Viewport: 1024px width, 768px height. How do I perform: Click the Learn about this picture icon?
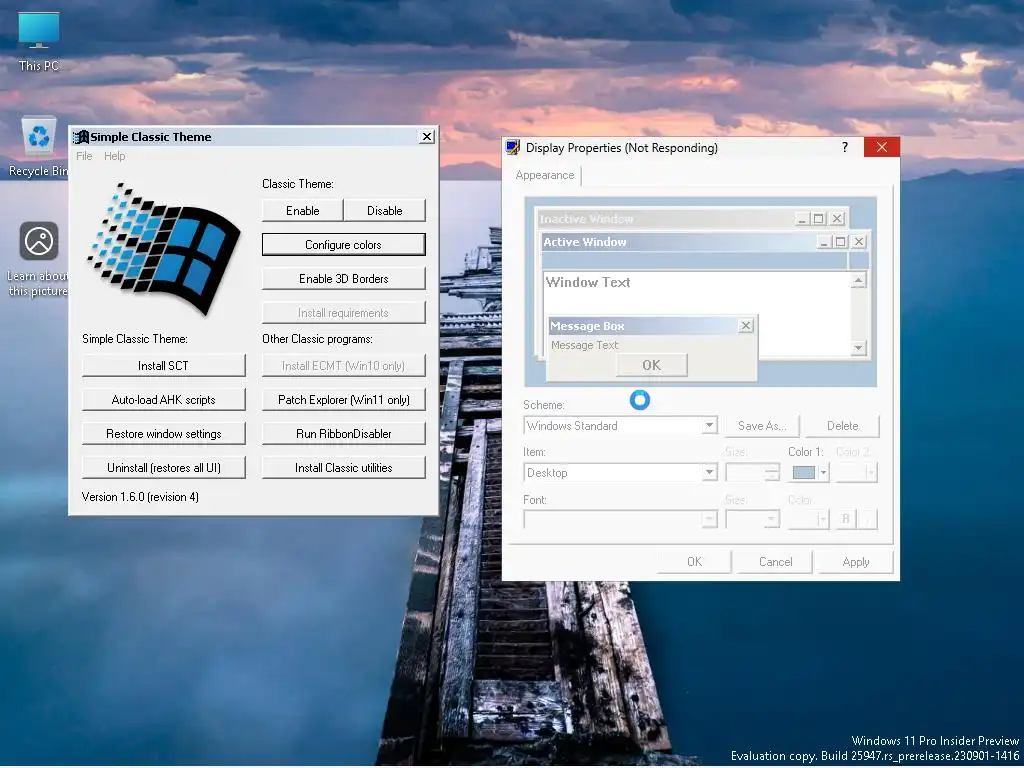point(39,259)
